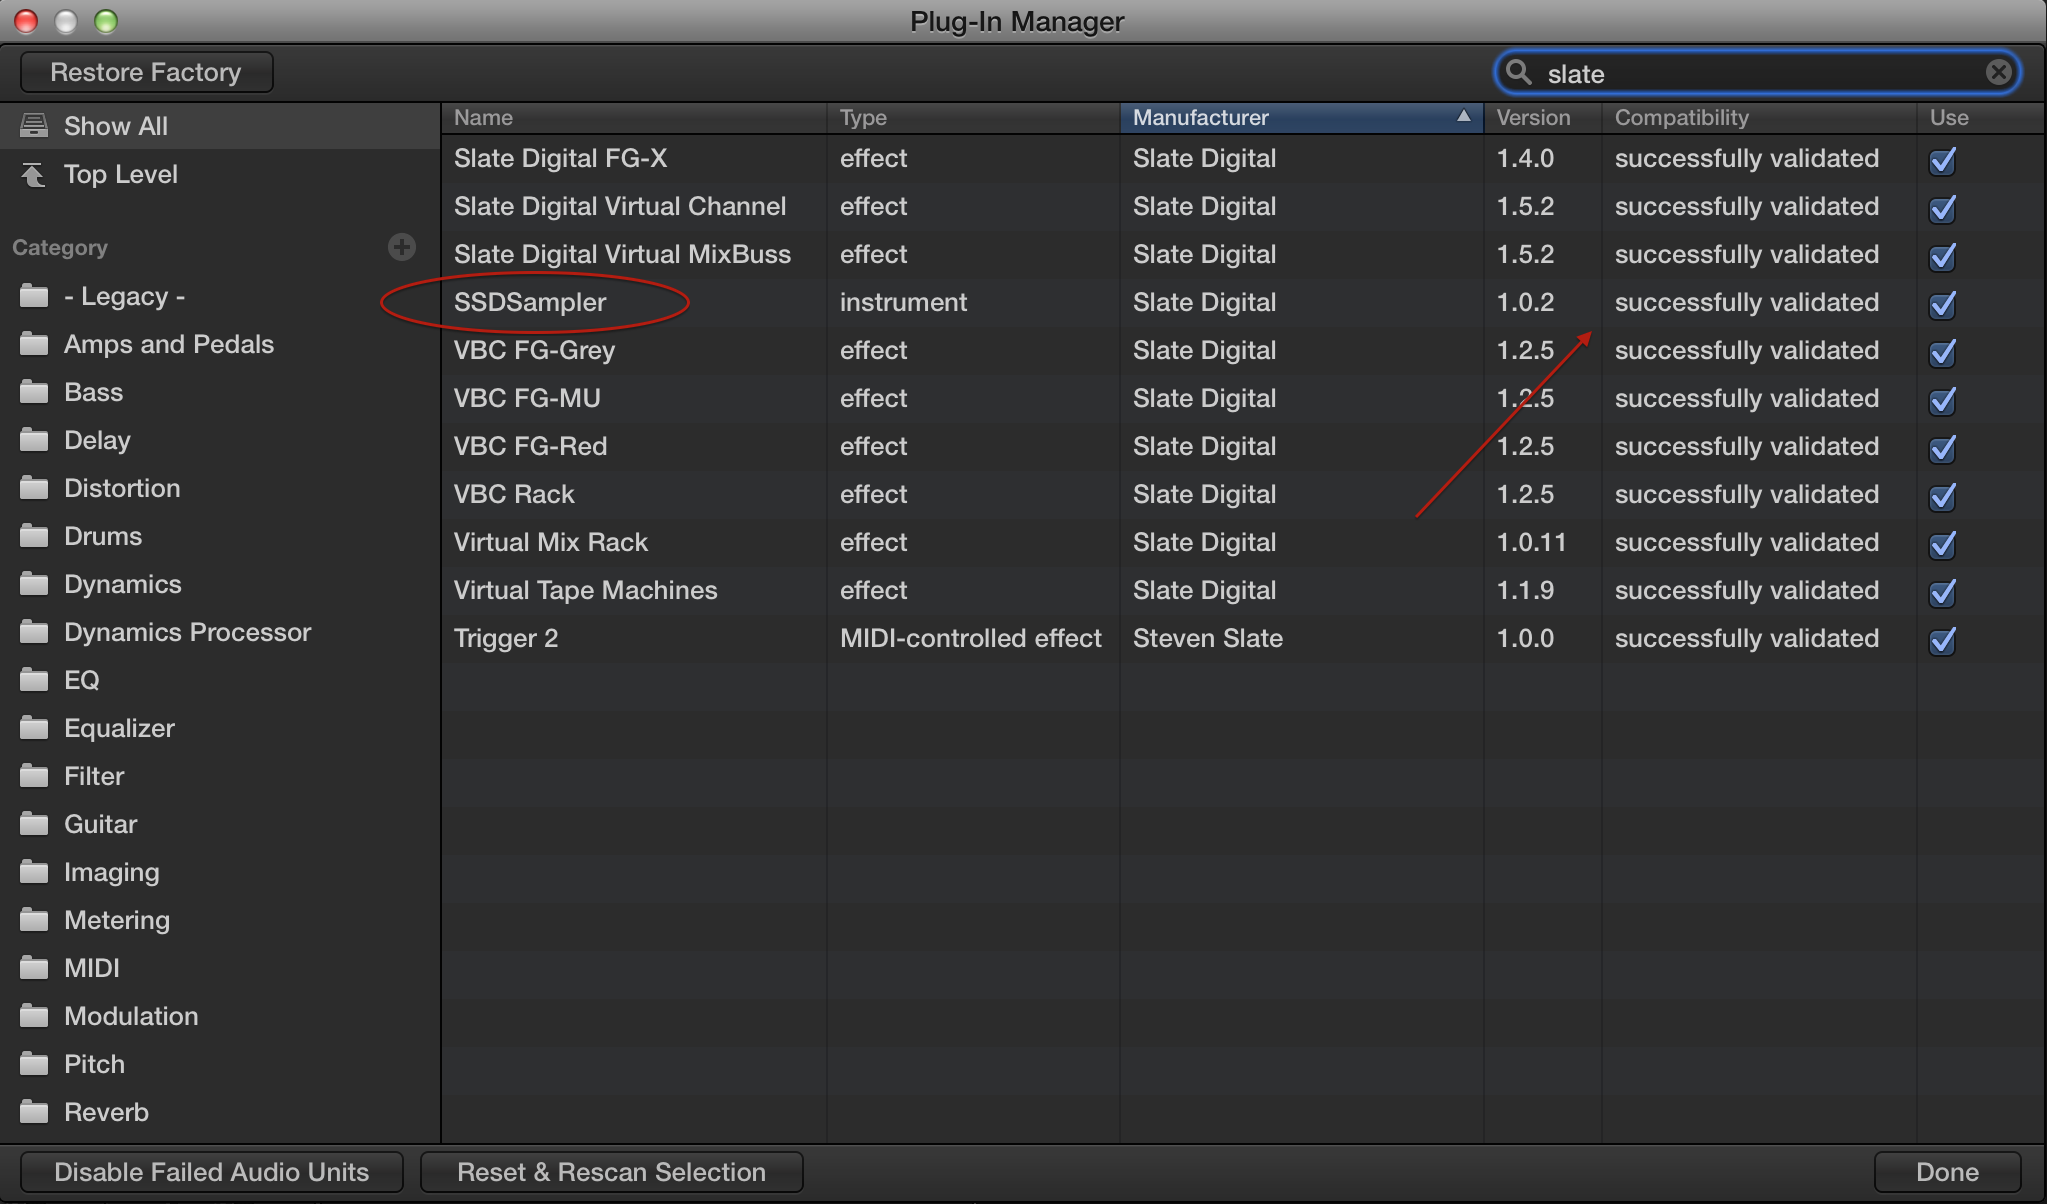Viewport: 2047px width, 1204px height.
Task: Click the Done button
Action: coord(1947,1172)
